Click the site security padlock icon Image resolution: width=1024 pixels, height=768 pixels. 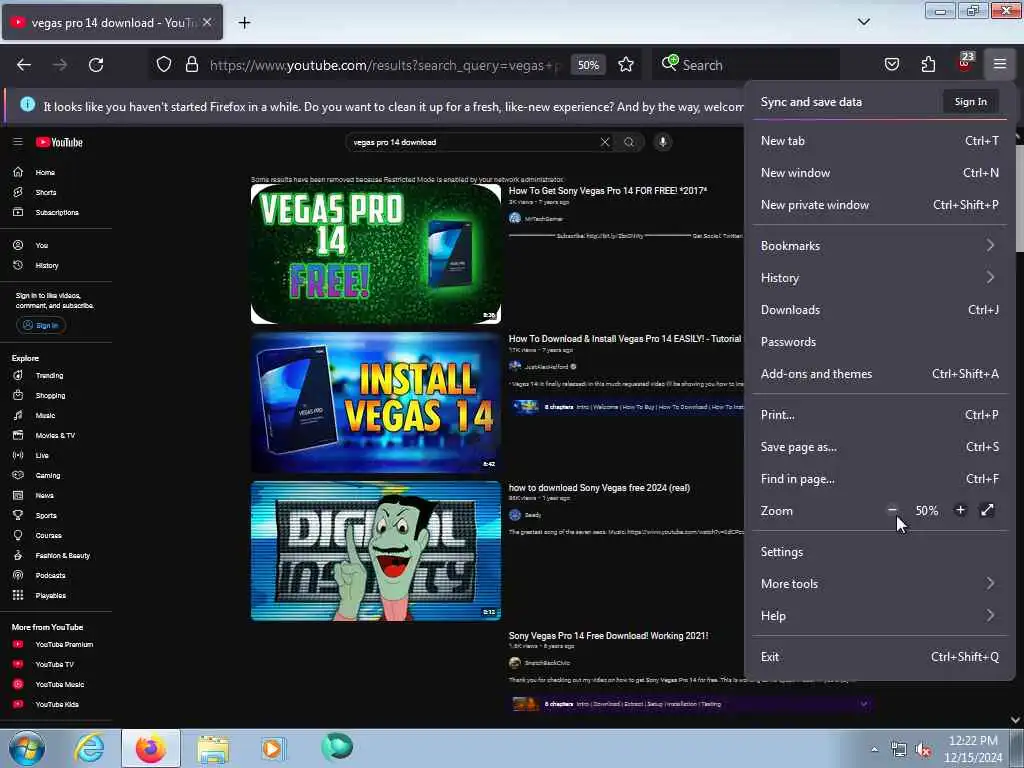191,64
